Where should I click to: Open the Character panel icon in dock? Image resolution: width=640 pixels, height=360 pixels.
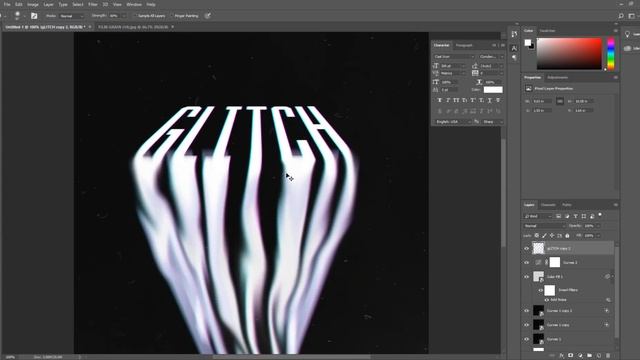pos(514,48)
